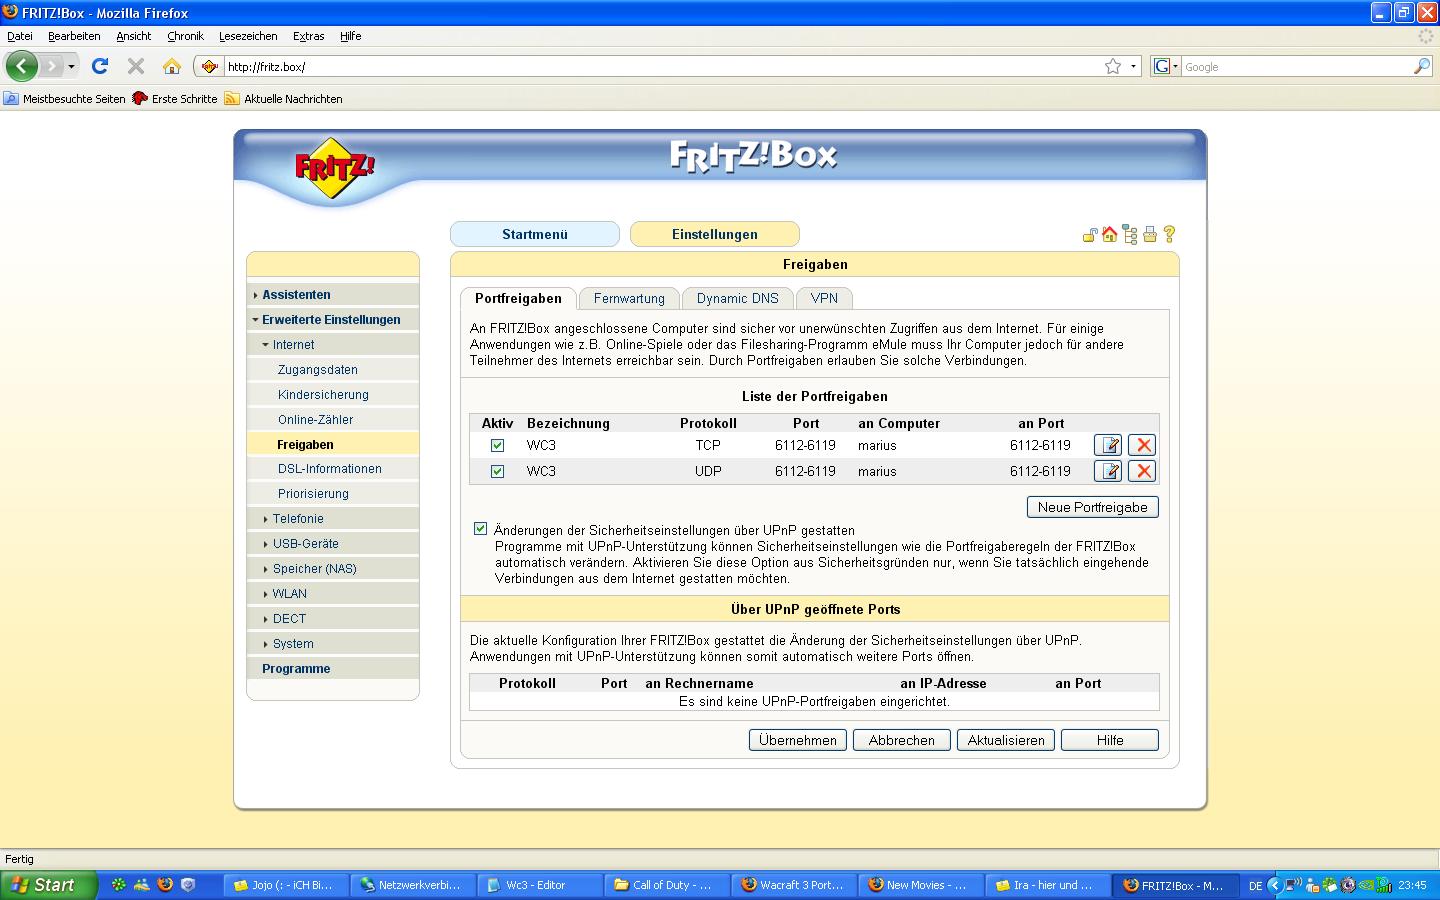
Task: Edit the WC3 TCP port rule
Action: (1108, 445)
